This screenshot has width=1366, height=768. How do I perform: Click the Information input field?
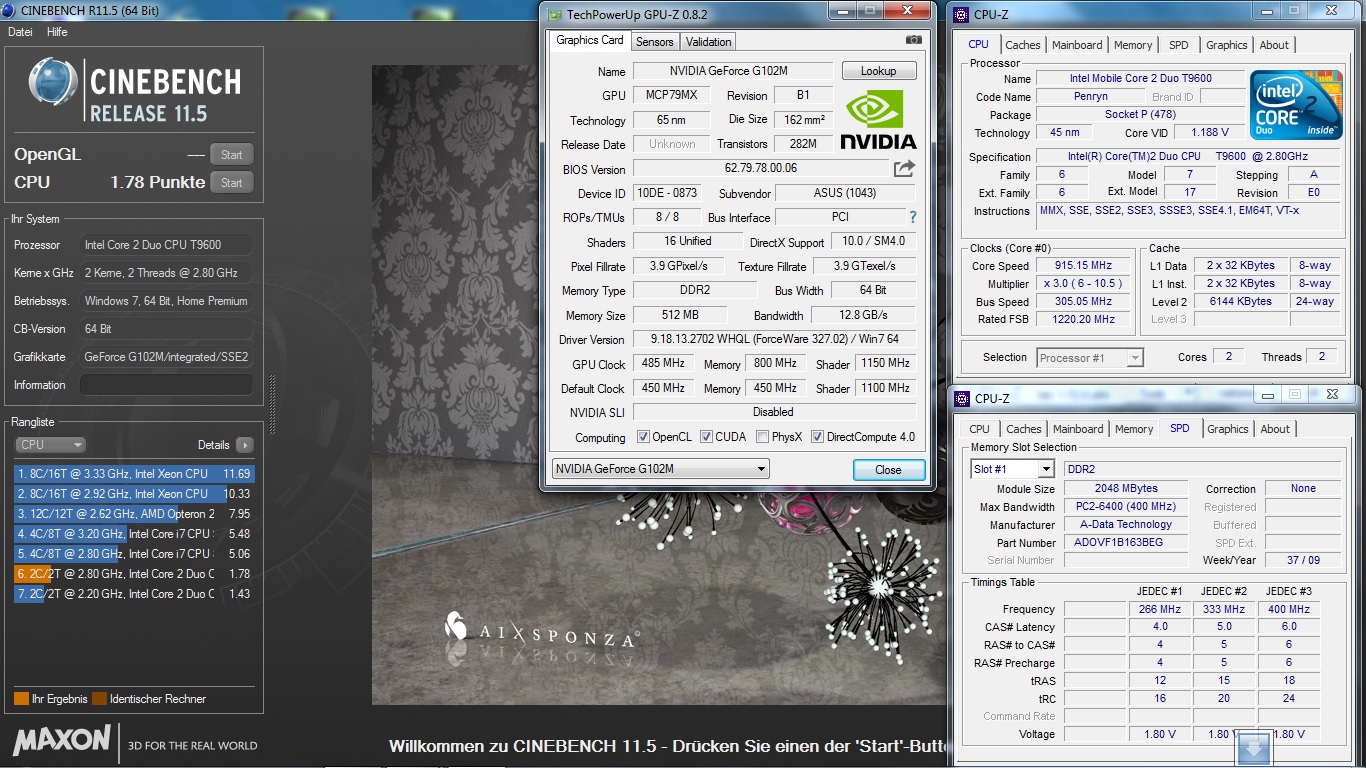pos(166,385)
